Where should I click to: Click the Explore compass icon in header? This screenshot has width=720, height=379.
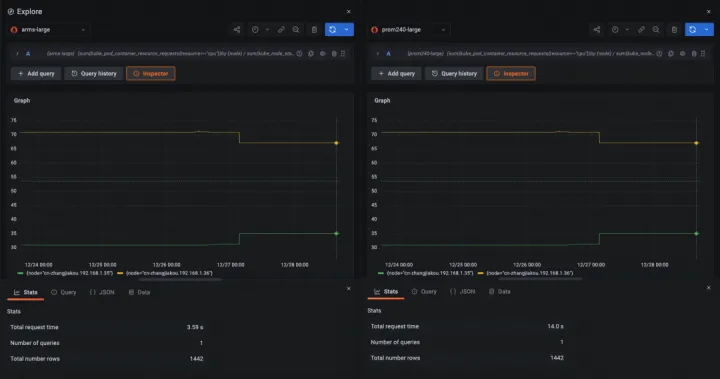point(11,12)
